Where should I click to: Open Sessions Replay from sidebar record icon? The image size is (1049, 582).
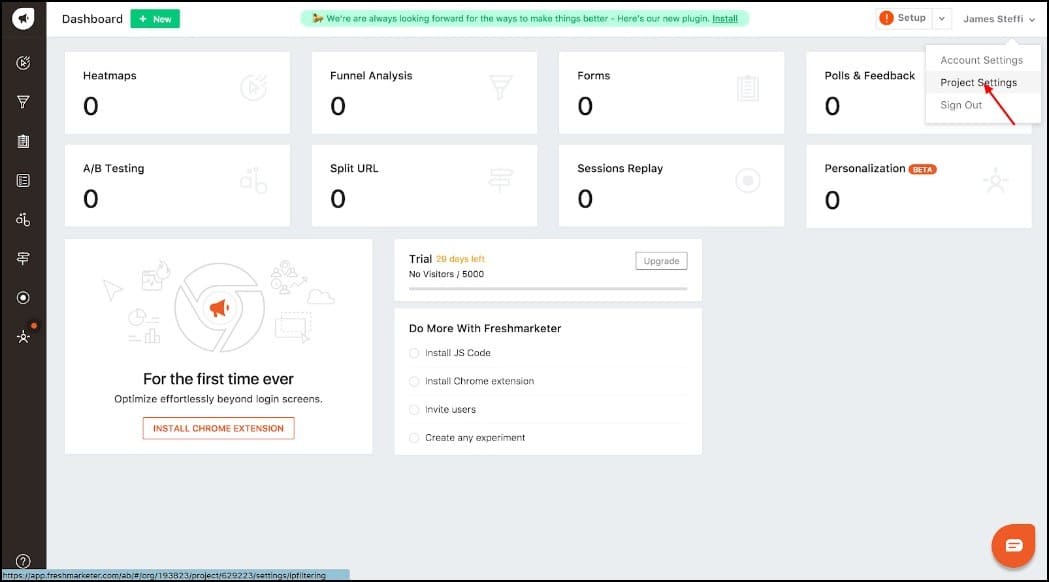[x=23, y=297]
